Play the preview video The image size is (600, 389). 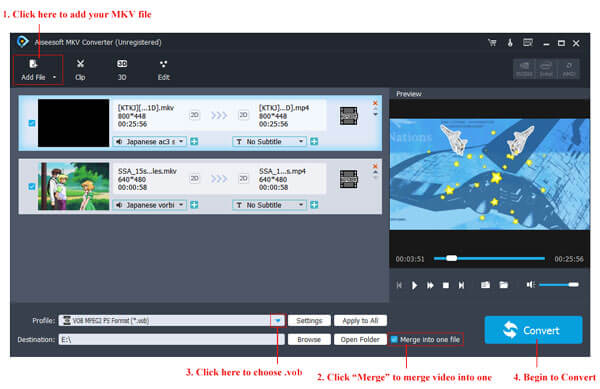point(414,285)
